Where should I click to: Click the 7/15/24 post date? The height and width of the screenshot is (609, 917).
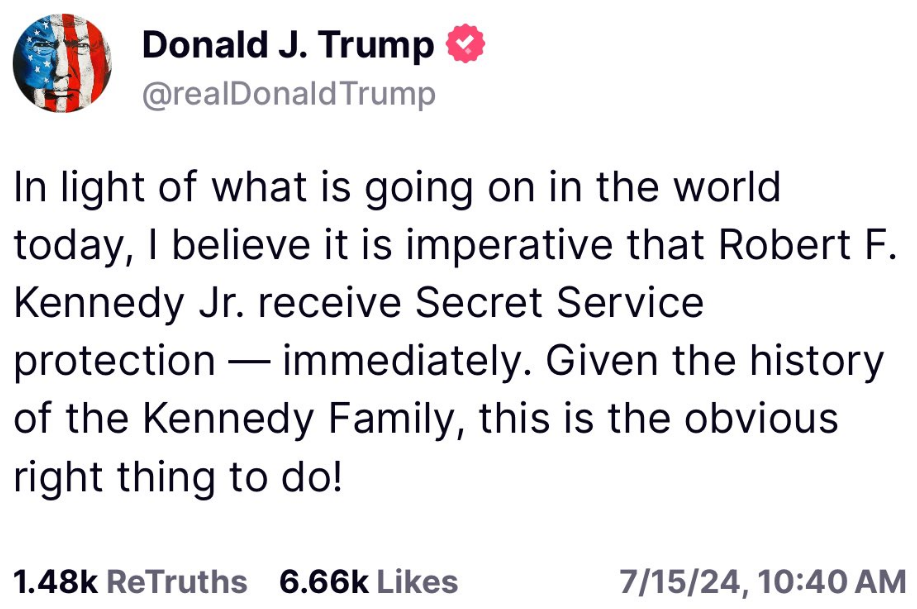[x=680, y=581]
